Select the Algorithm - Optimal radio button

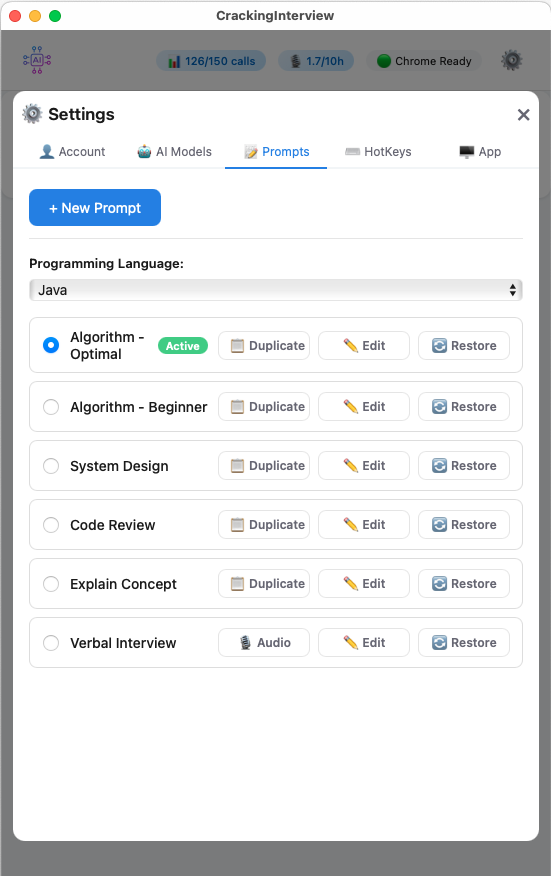(x=51, y=345)
